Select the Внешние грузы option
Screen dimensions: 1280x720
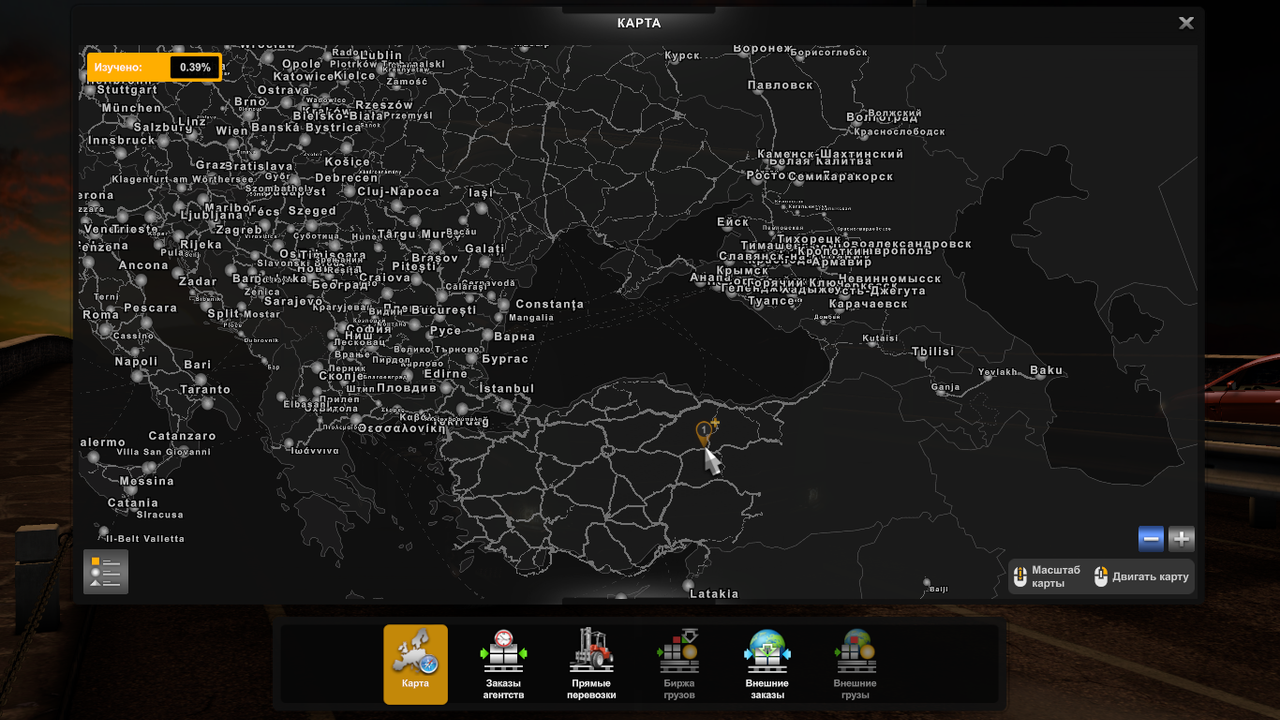855,664
